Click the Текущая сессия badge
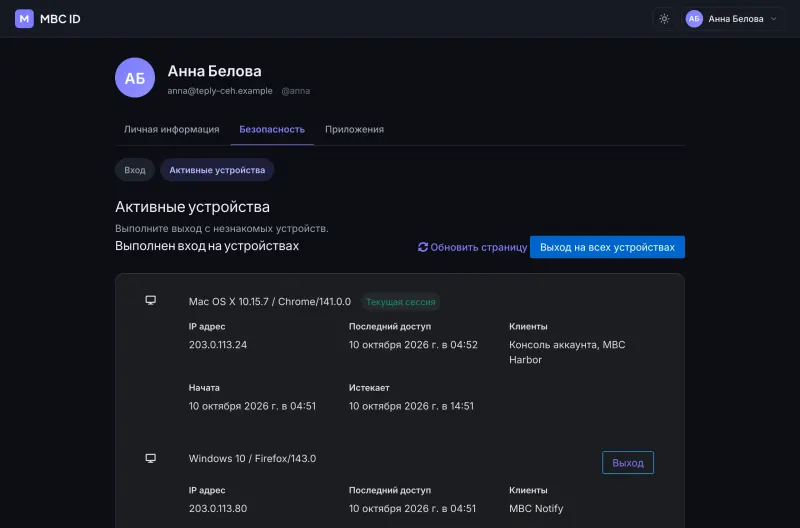The image size is (800, 528). coord(401,302)
